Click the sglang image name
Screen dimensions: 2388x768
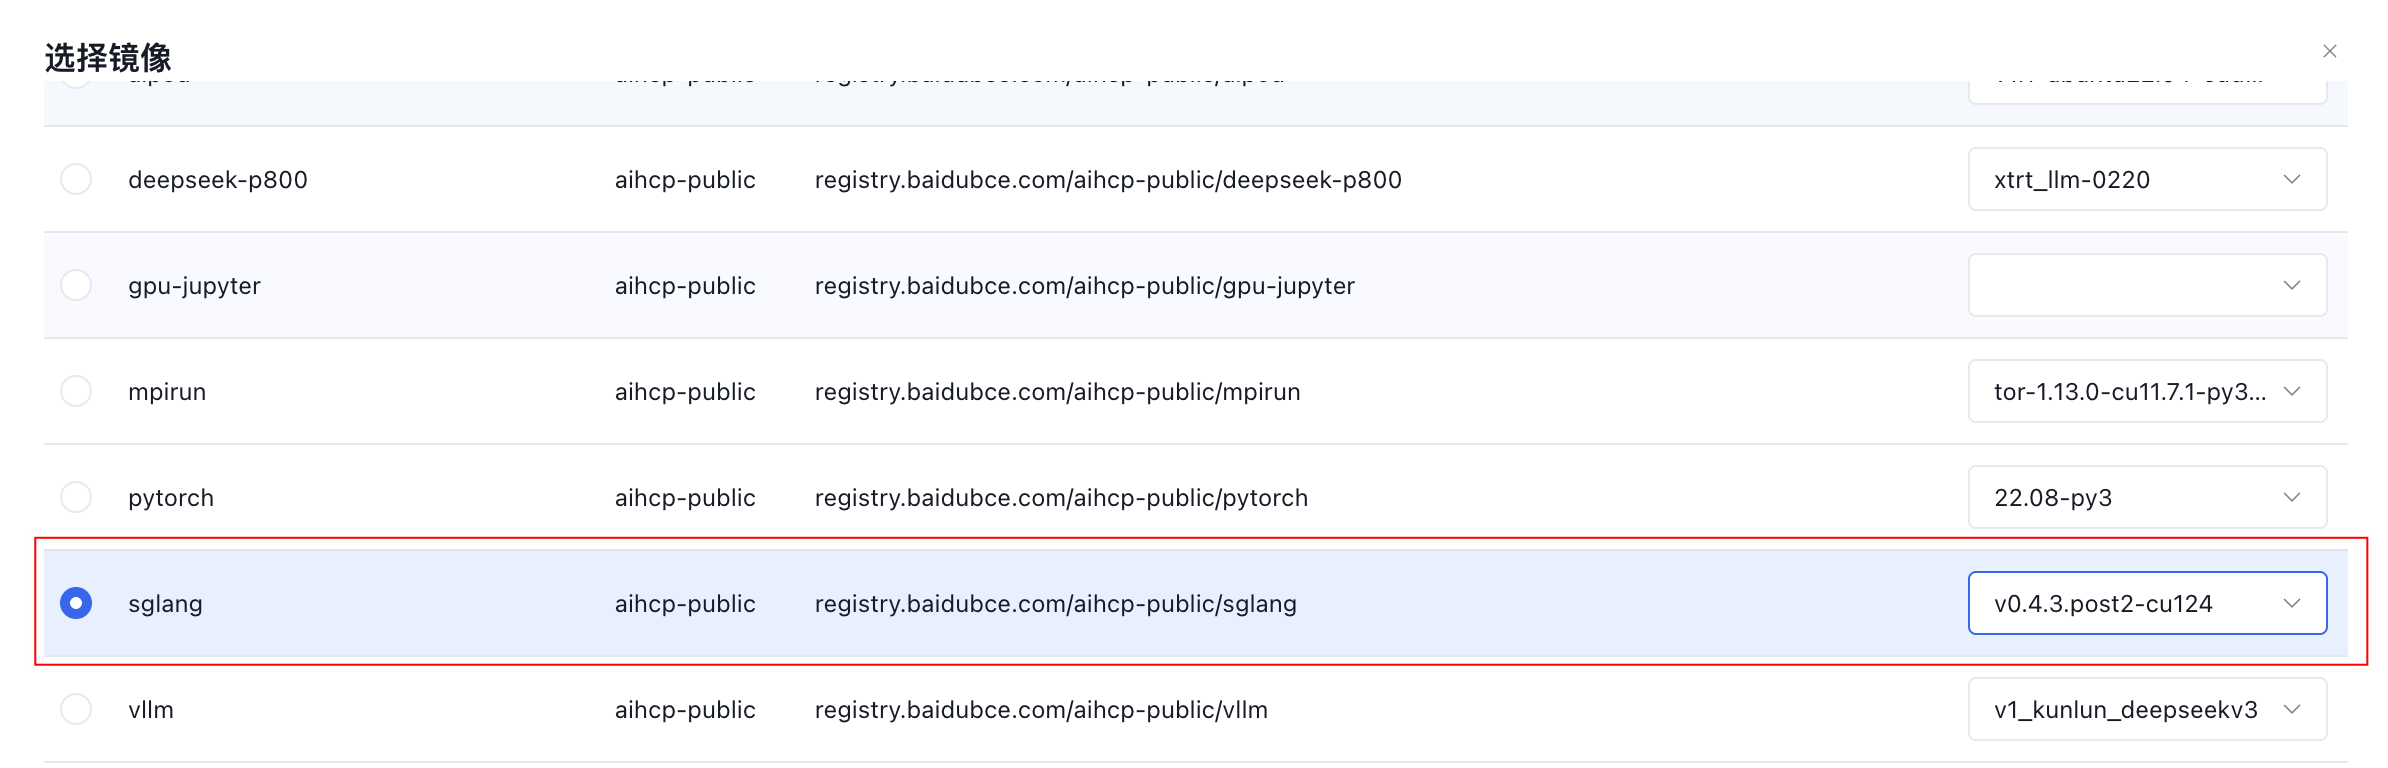tap(165, 604)
